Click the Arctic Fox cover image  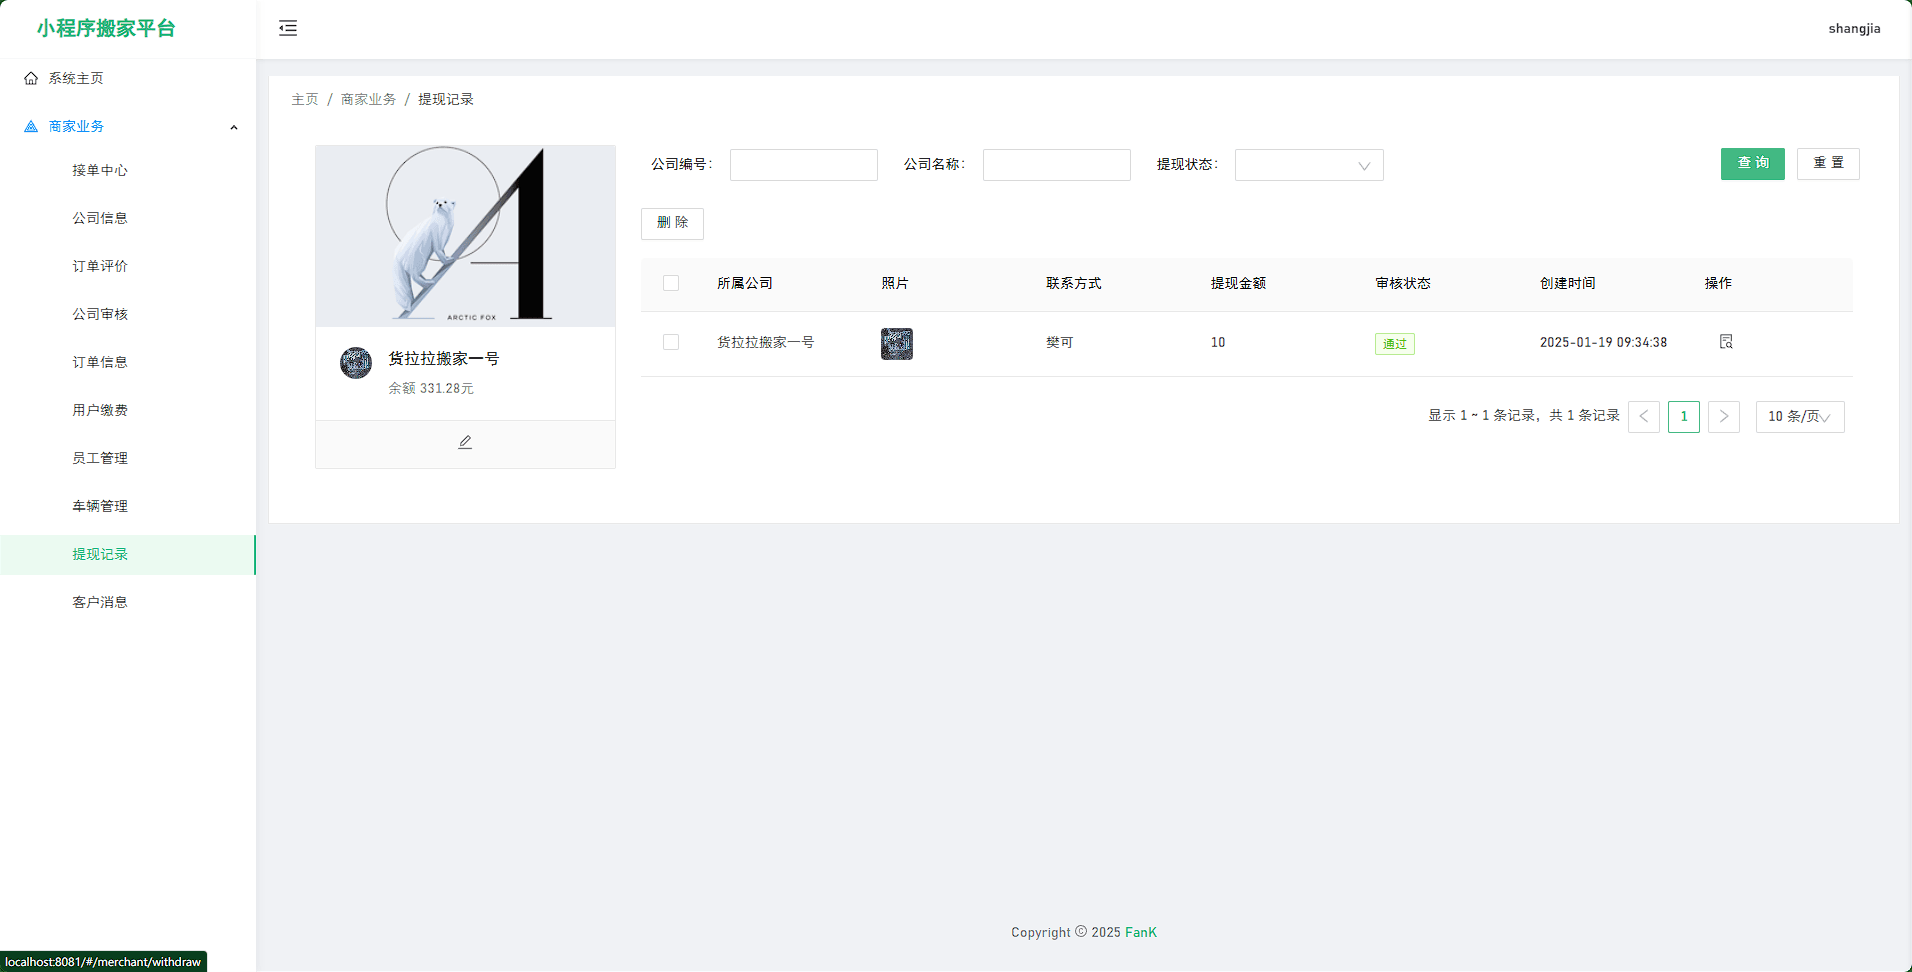click(465, 236)
